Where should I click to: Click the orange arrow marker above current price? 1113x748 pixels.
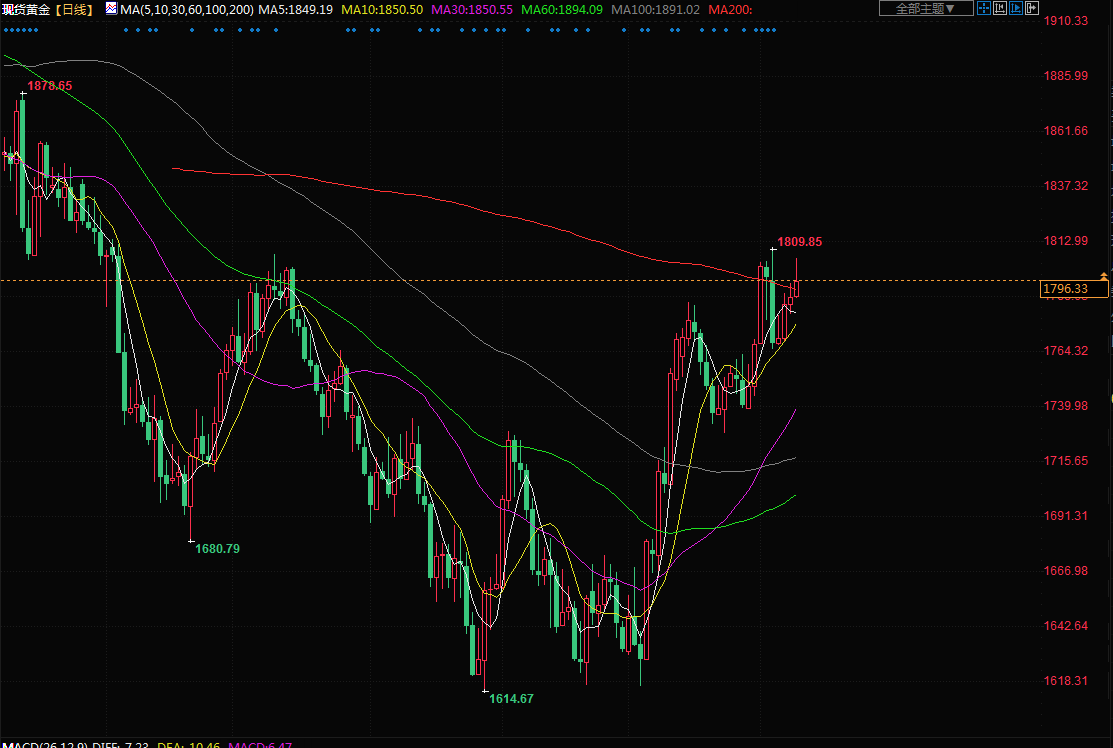1104,275
